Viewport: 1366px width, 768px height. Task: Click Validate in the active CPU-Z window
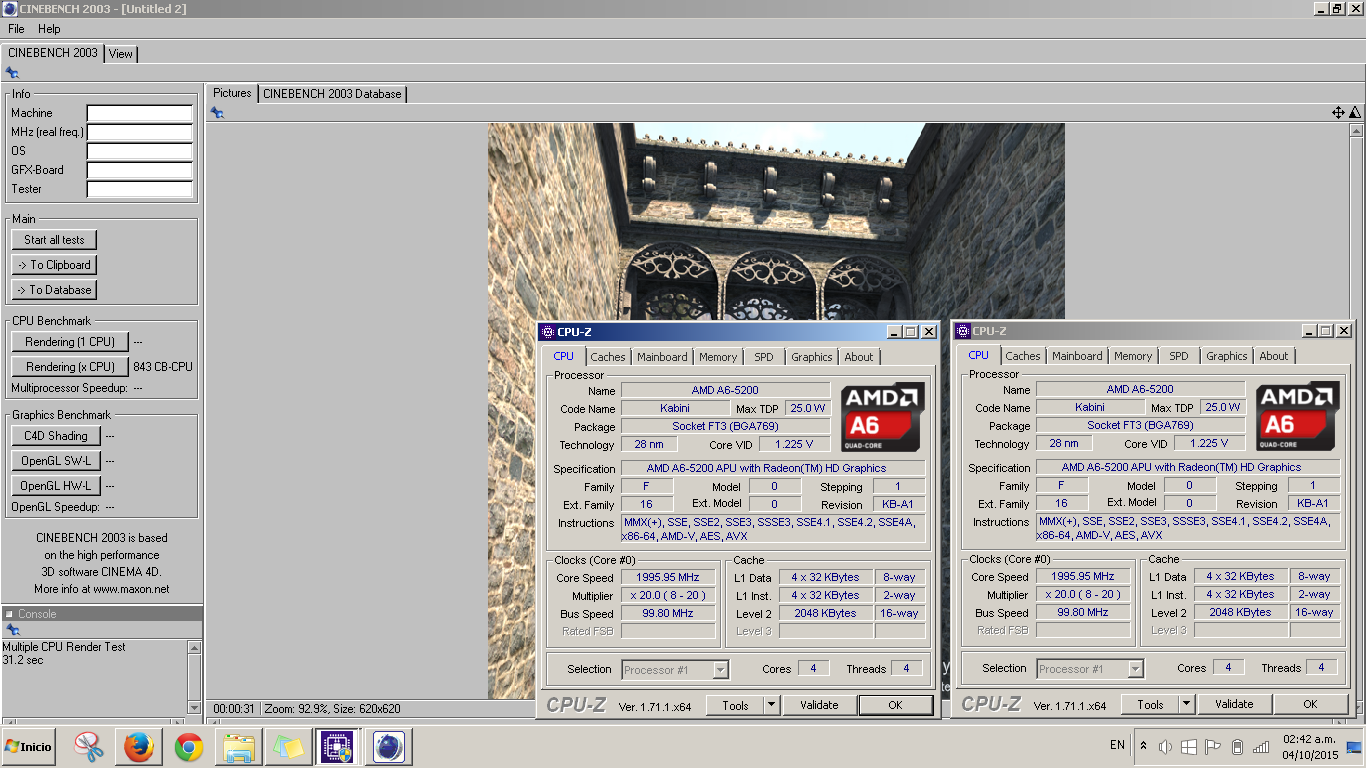click(x=819, y=705)
